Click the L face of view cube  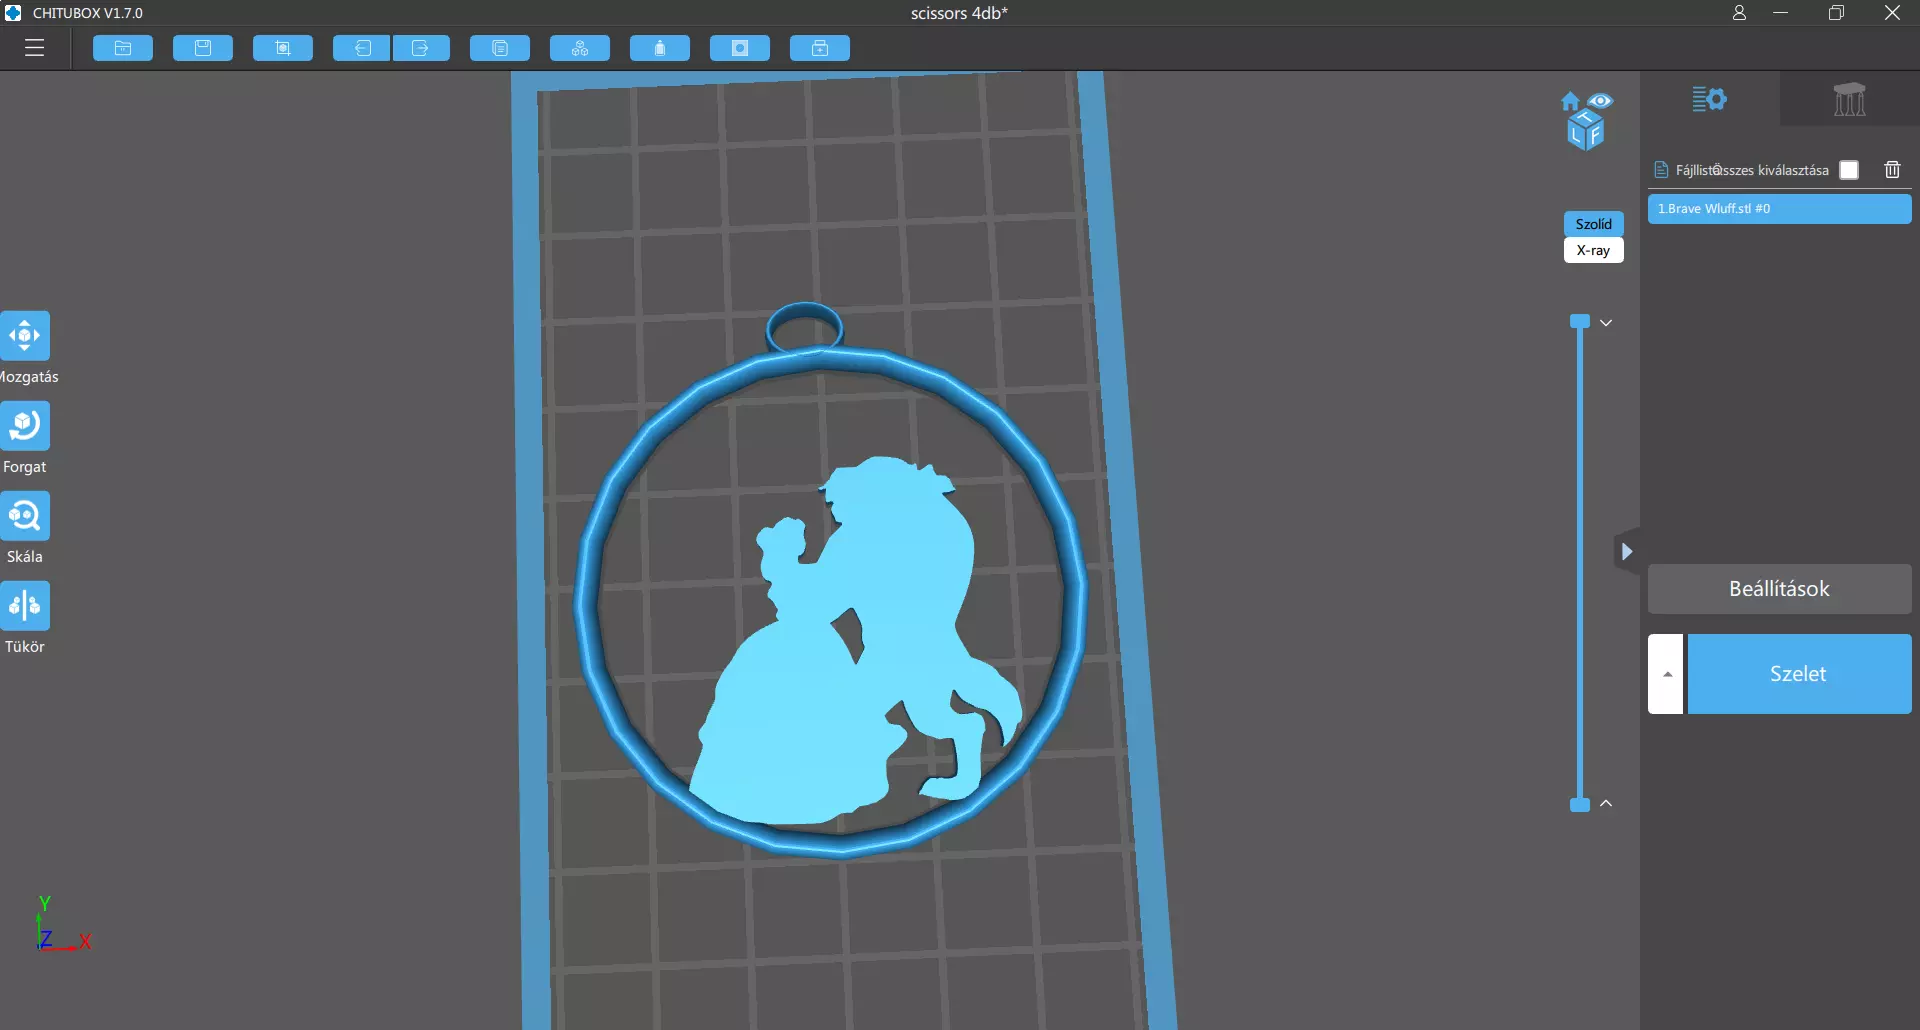click(x=1577, y=136)
